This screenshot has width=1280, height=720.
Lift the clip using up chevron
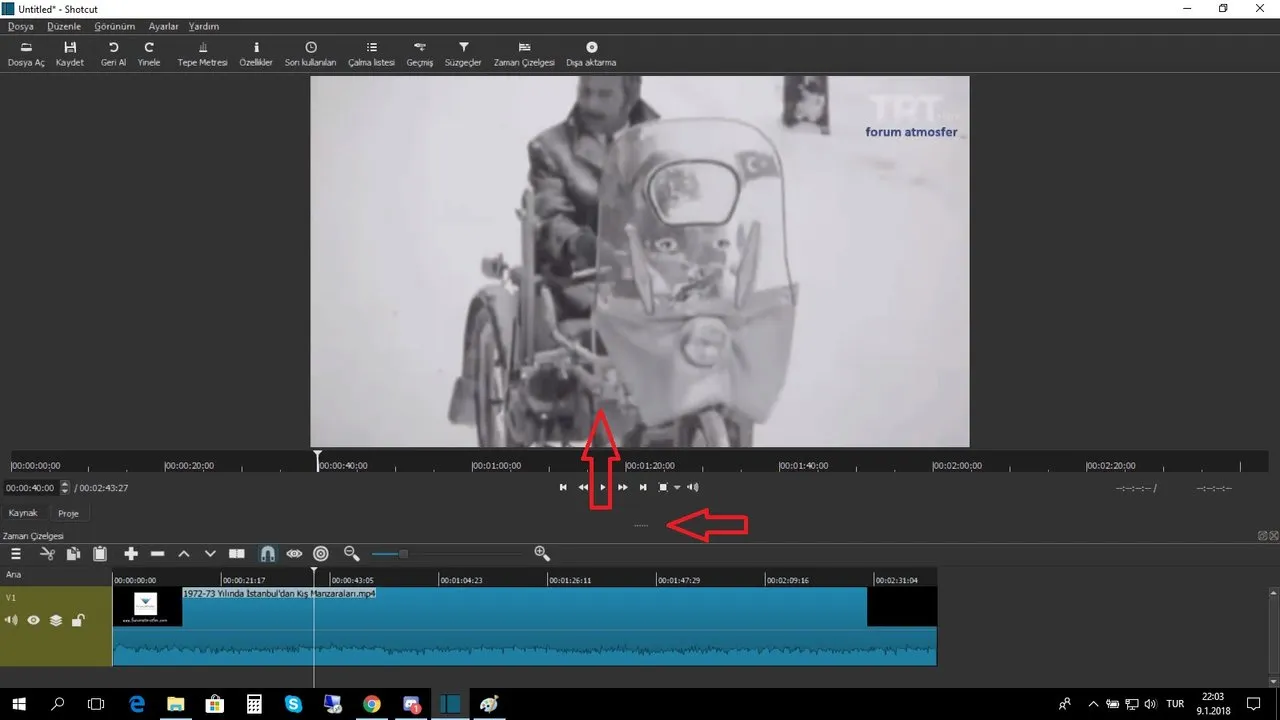click(x=184, y=554)
